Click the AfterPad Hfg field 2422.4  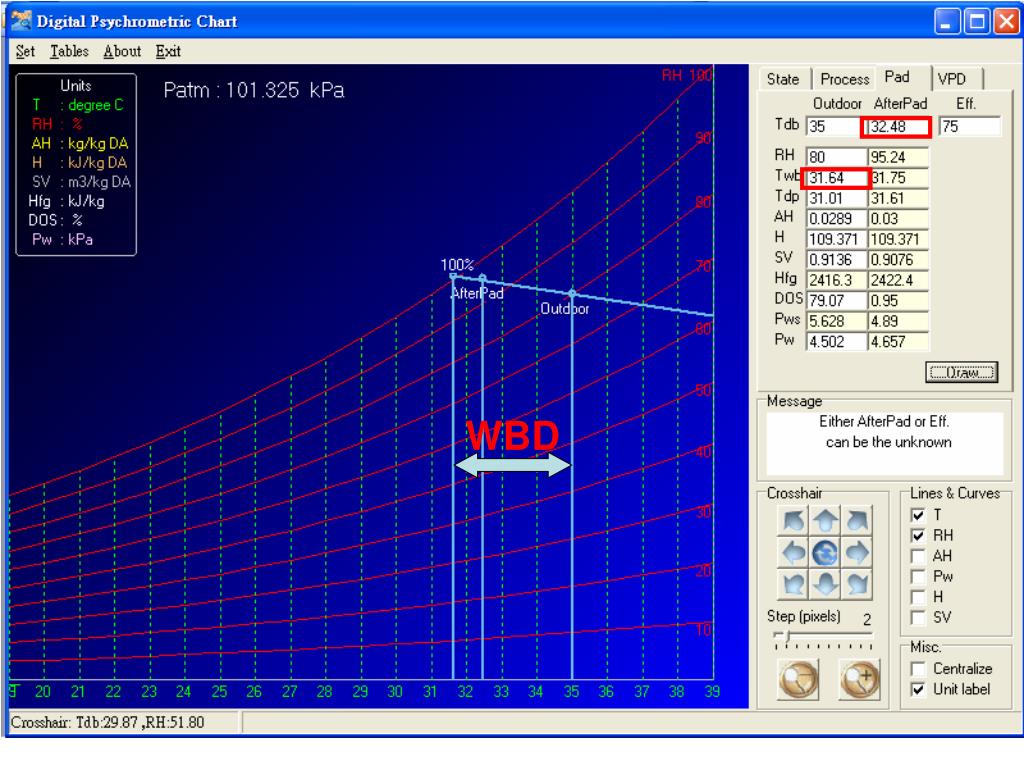click(898, 281)
